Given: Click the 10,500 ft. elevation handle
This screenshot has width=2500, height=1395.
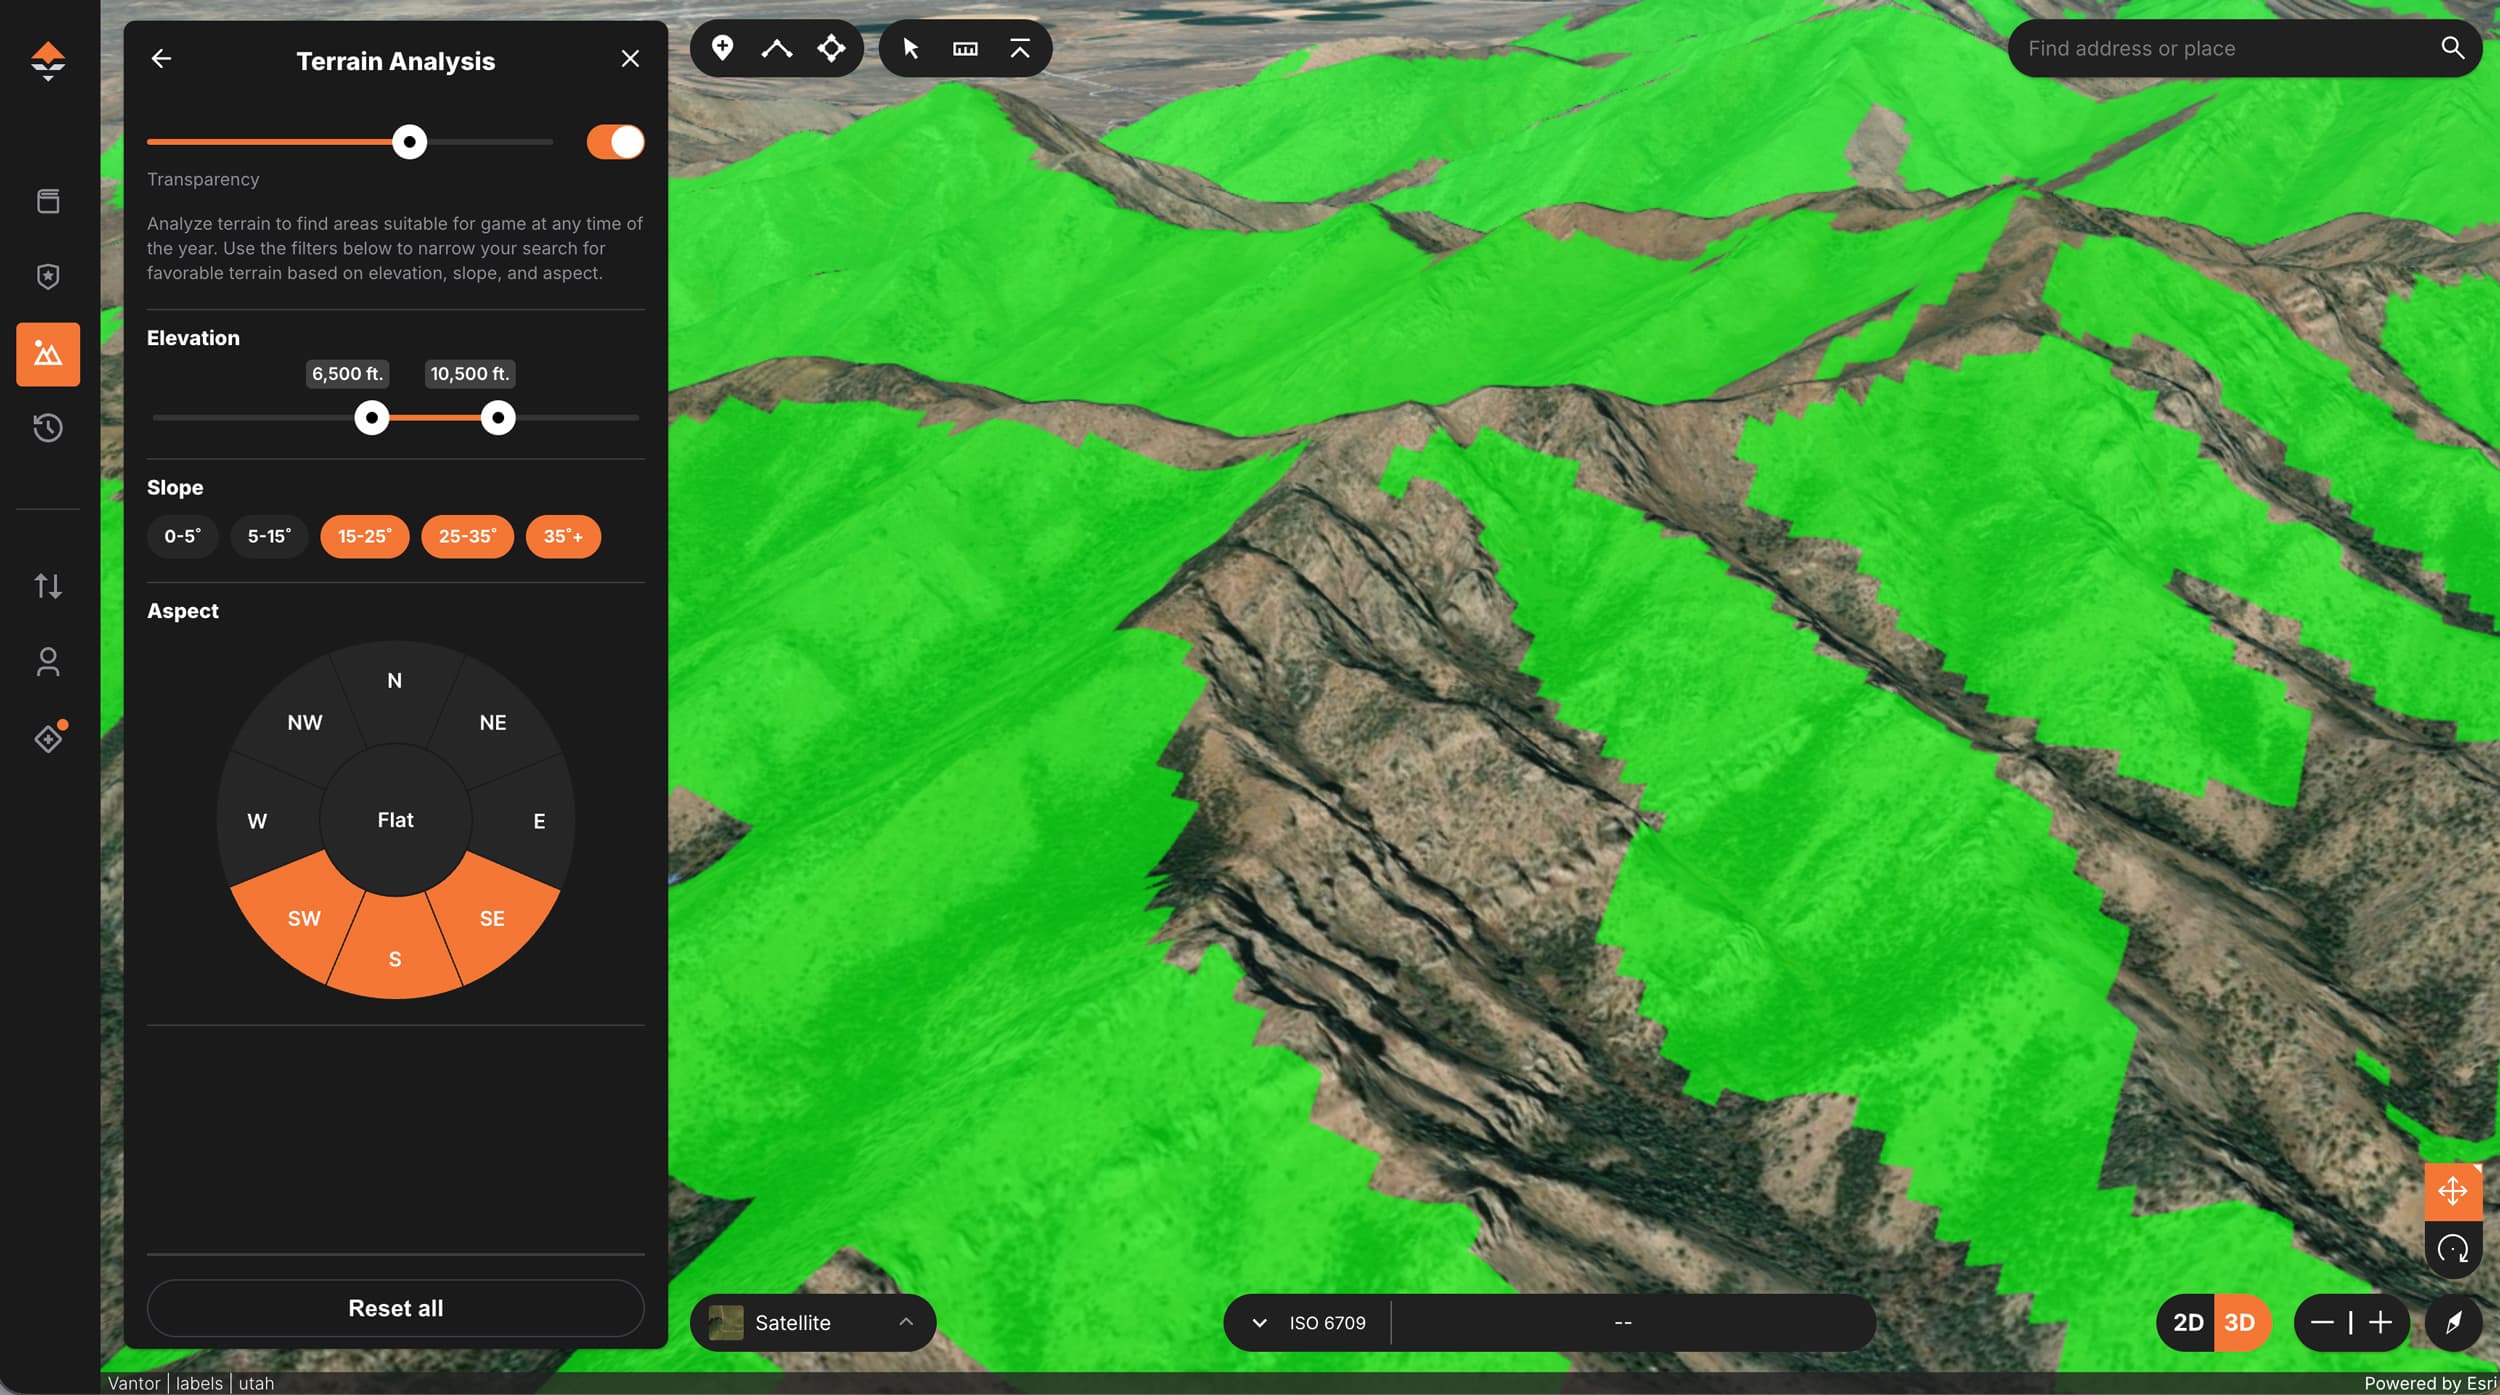Looking at the screenshot, I should (x=498, y=418).
